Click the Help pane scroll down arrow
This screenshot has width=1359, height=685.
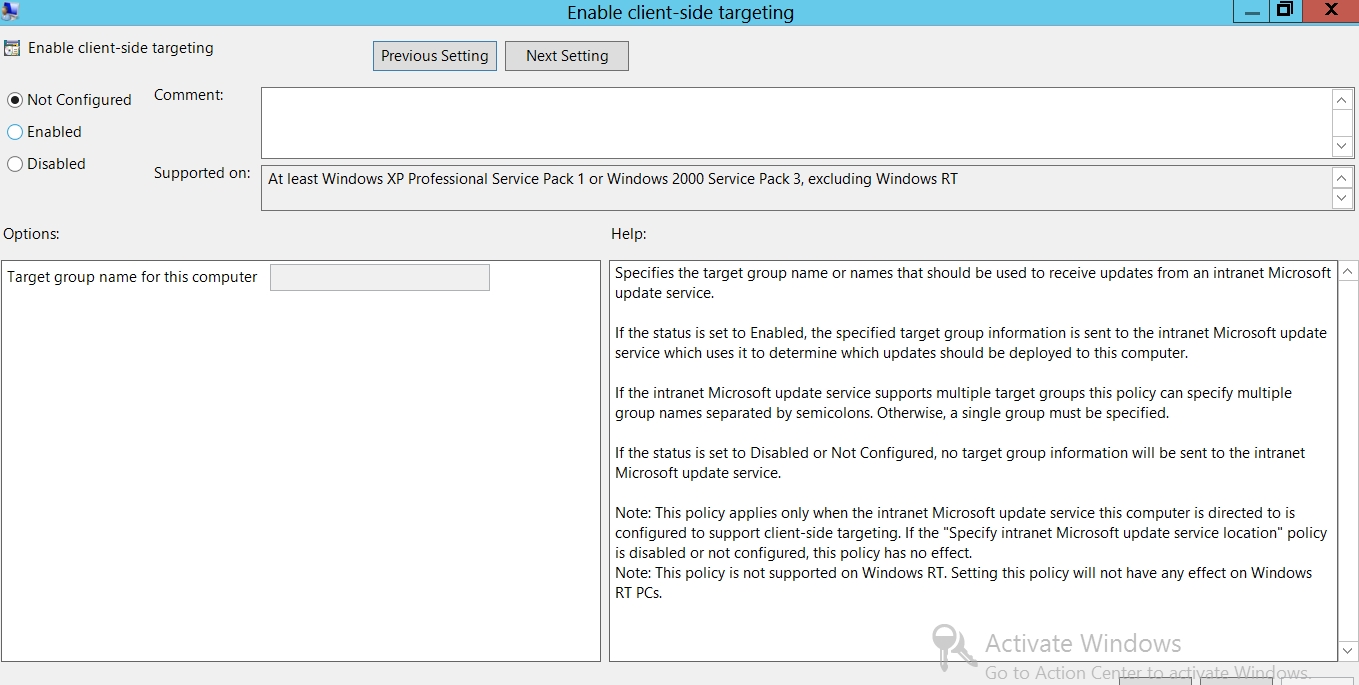pos(1348,651)
